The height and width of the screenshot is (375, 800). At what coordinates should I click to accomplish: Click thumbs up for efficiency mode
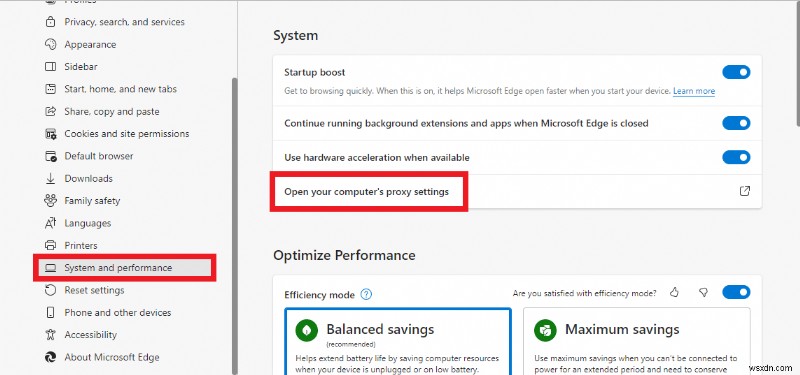tap(674, 292)
